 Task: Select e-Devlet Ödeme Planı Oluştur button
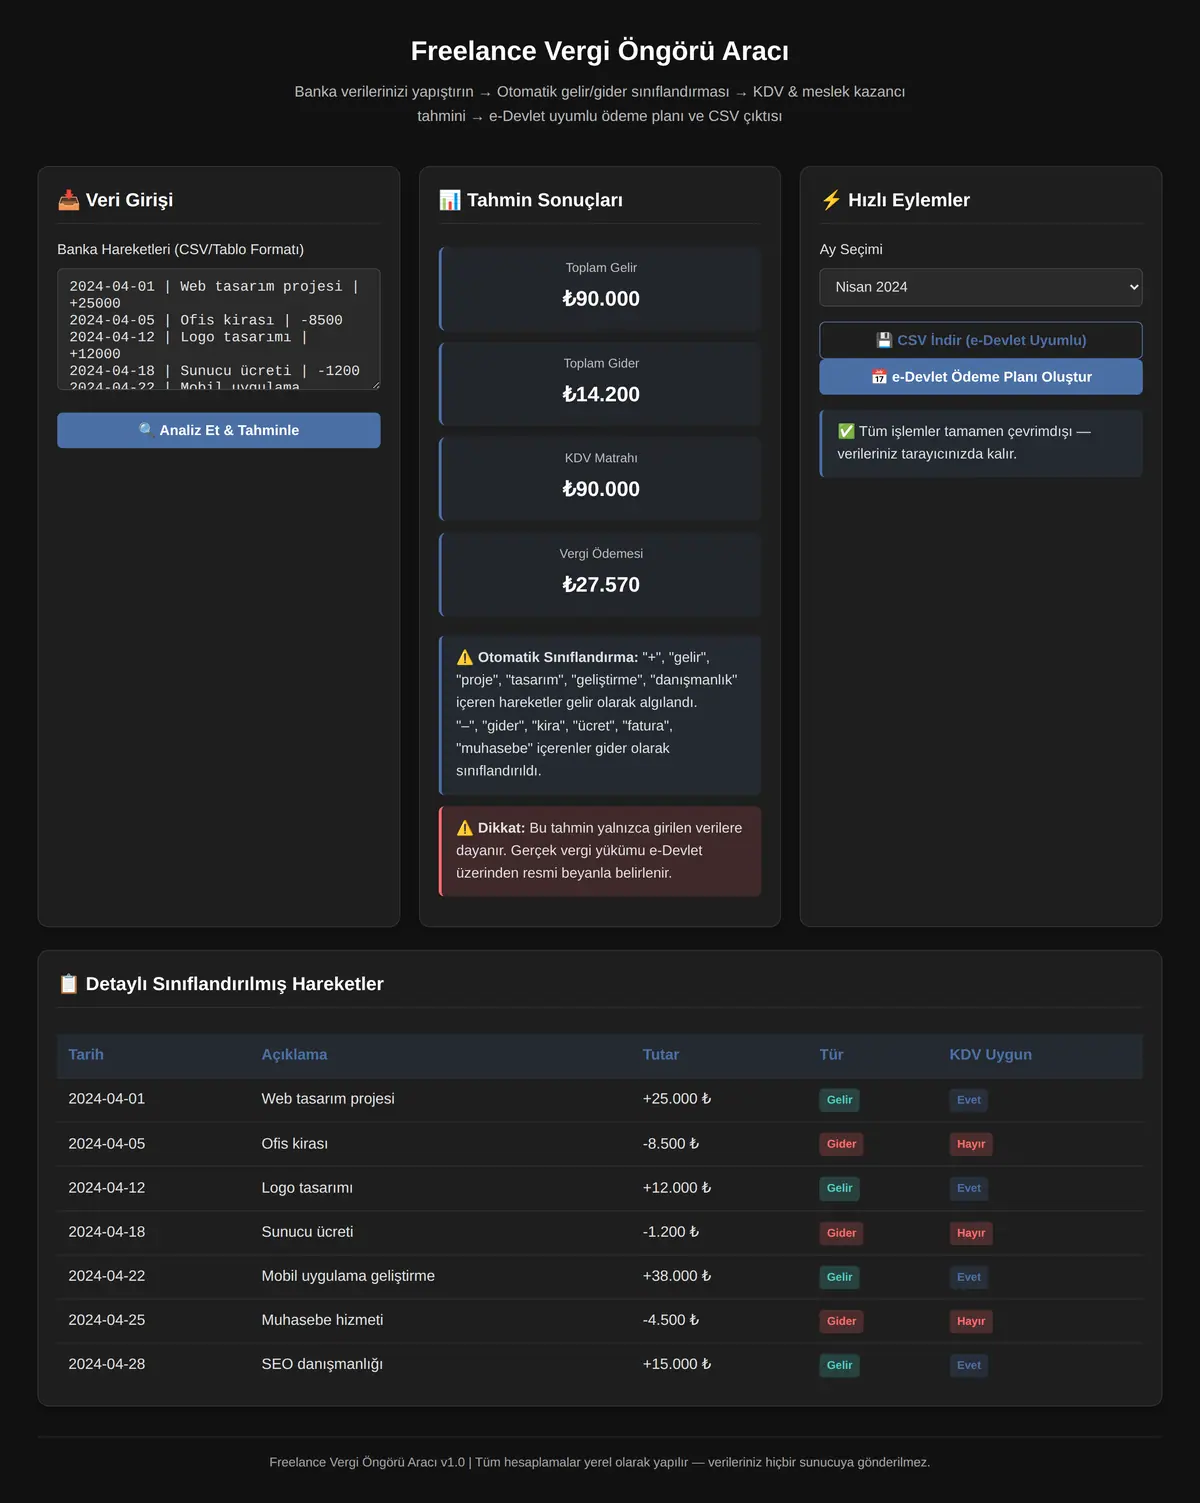(981, 377)
